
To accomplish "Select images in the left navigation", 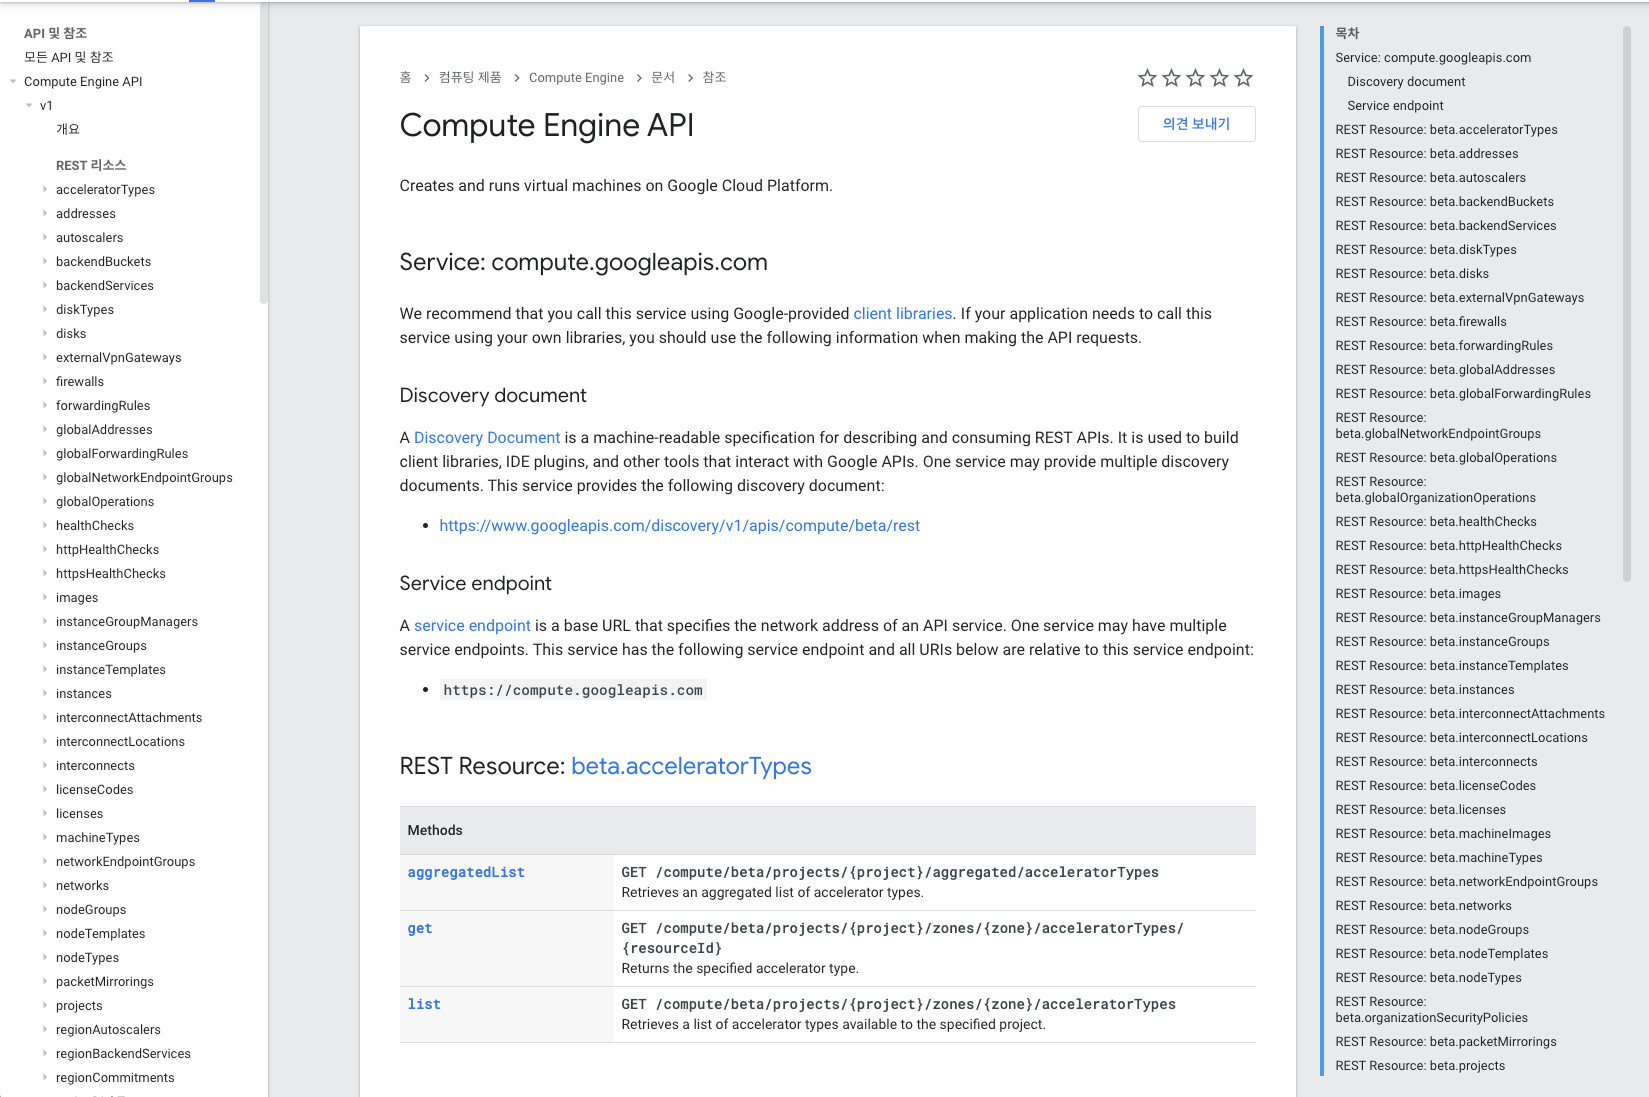I will [x=77, y=598].
